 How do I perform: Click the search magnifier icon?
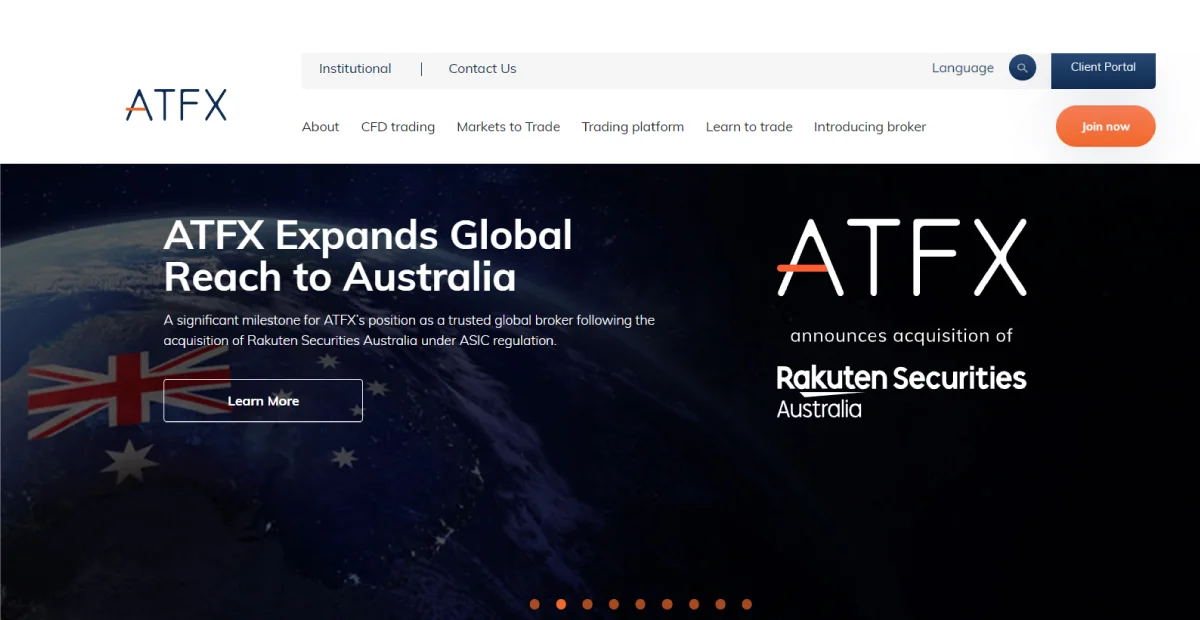point(1022,68)
